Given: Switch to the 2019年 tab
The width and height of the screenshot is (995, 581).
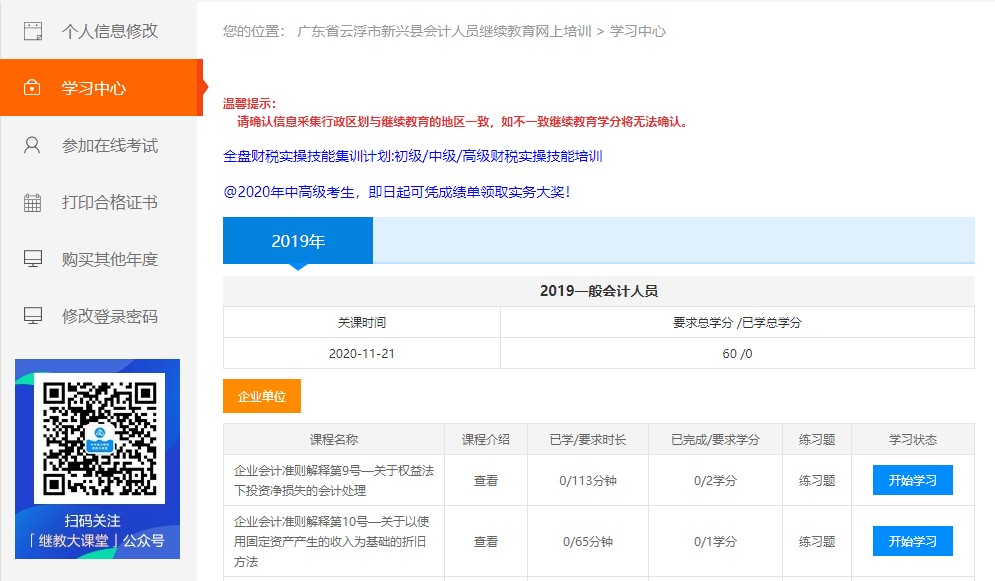Looking at the screenshot, I should click(297, 239).
